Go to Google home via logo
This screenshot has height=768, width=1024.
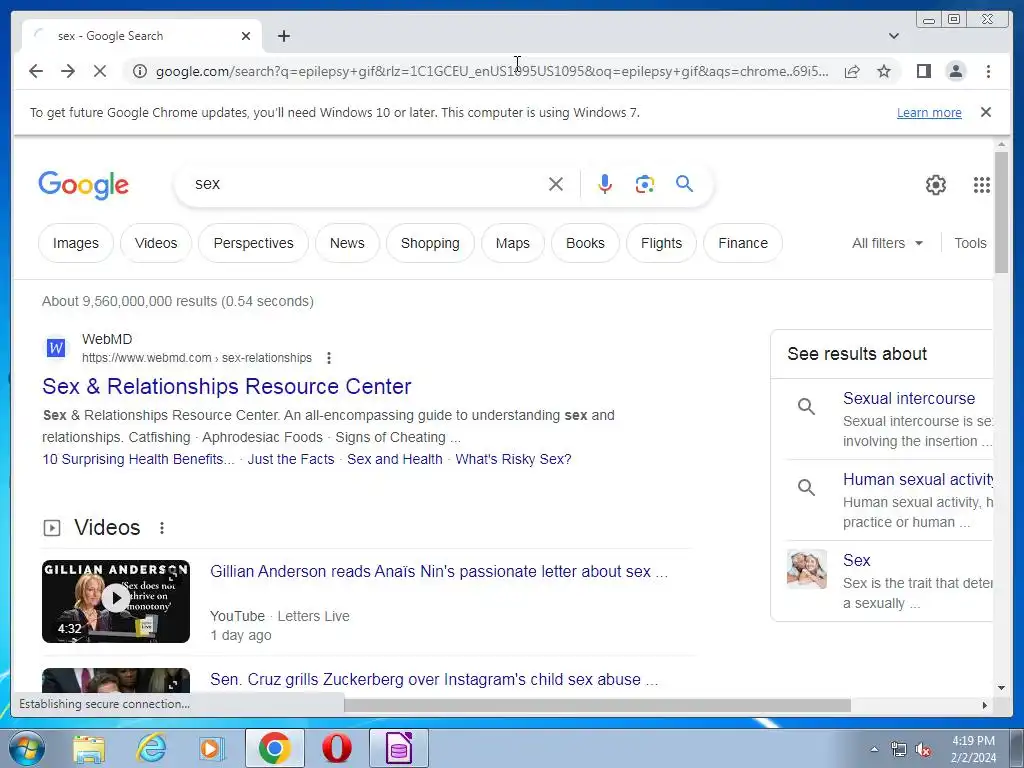(x=84, y=185)
